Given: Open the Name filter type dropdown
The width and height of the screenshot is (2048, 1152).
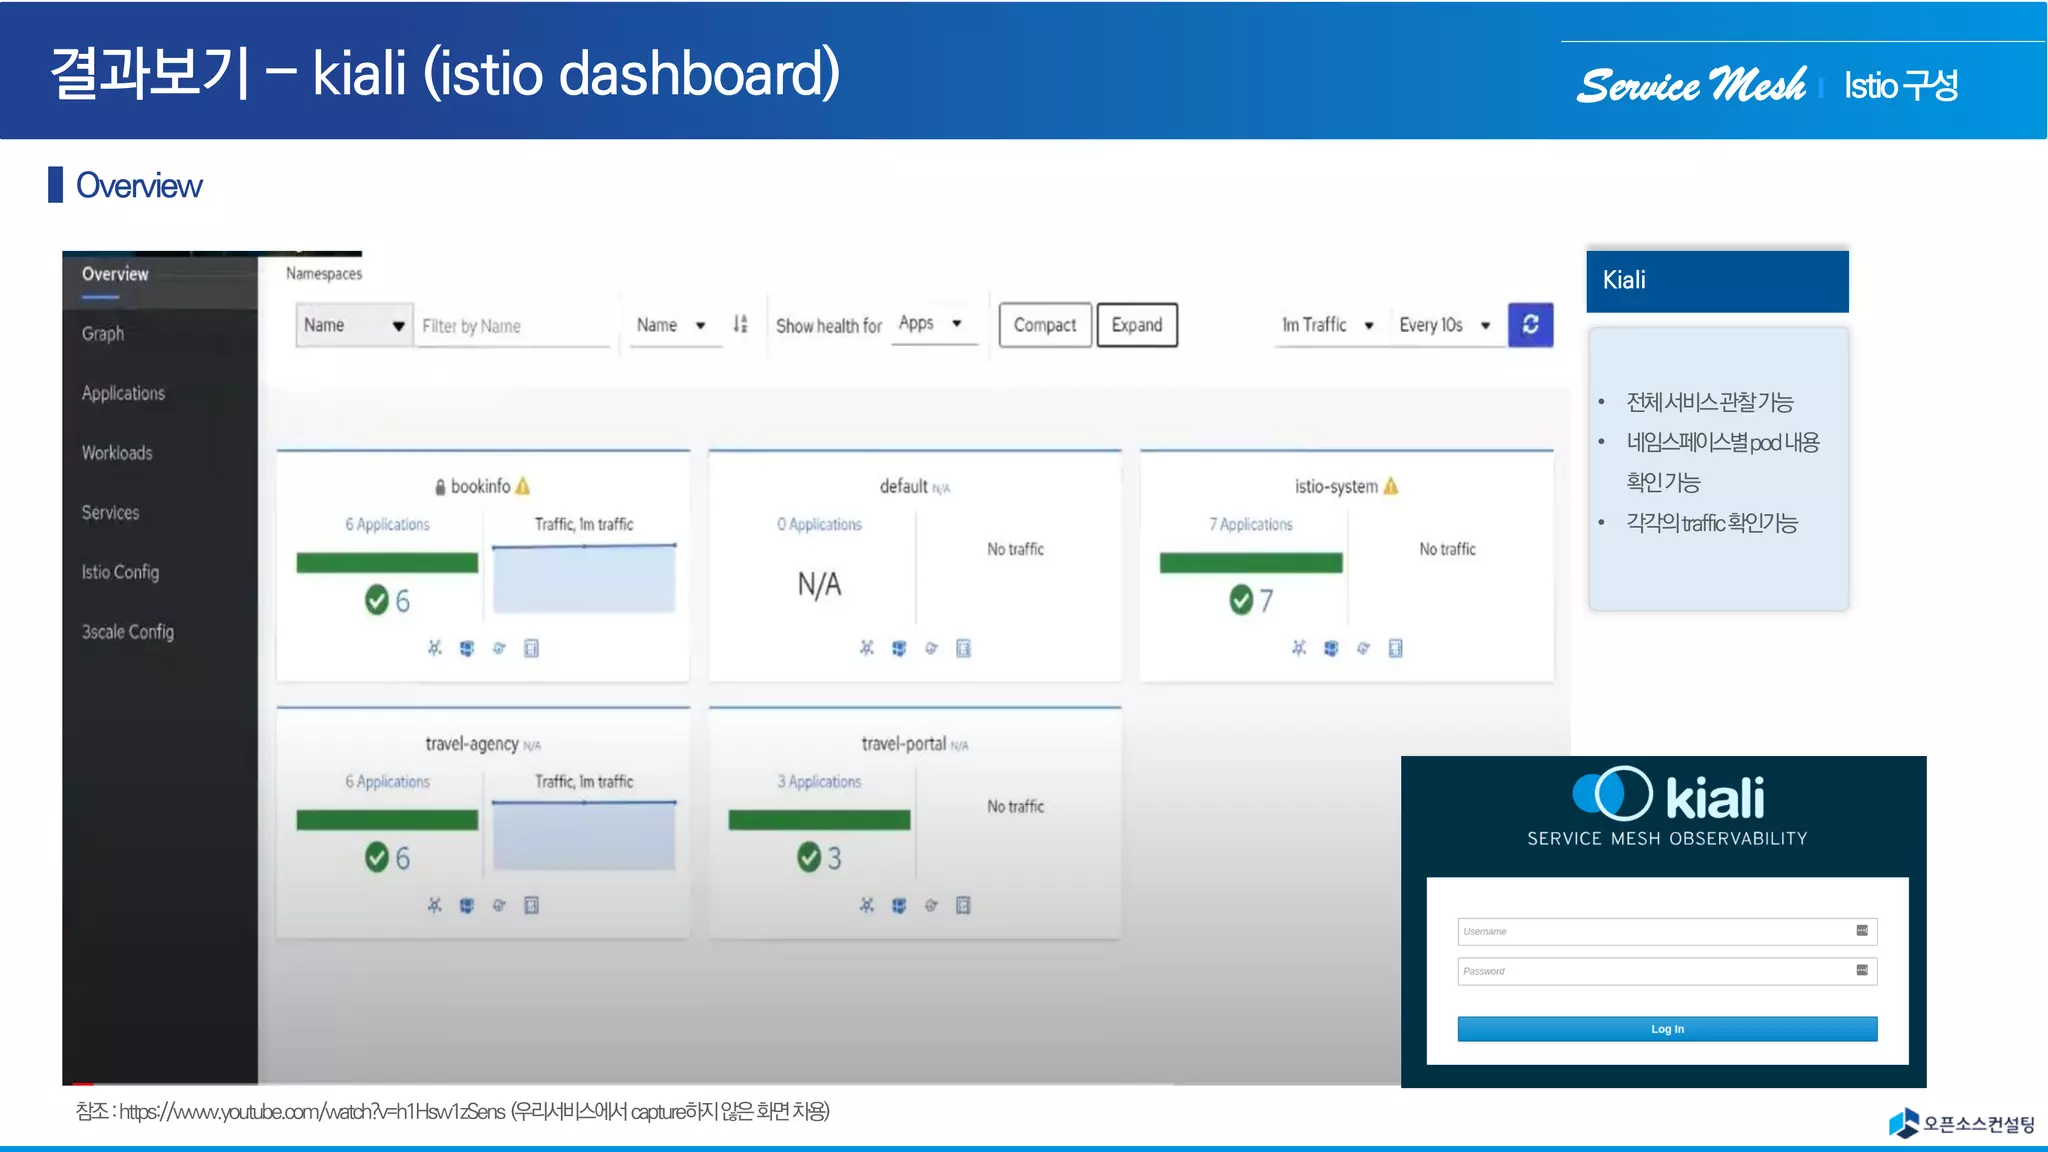Looking at the screenshot, I should [354, 325].
